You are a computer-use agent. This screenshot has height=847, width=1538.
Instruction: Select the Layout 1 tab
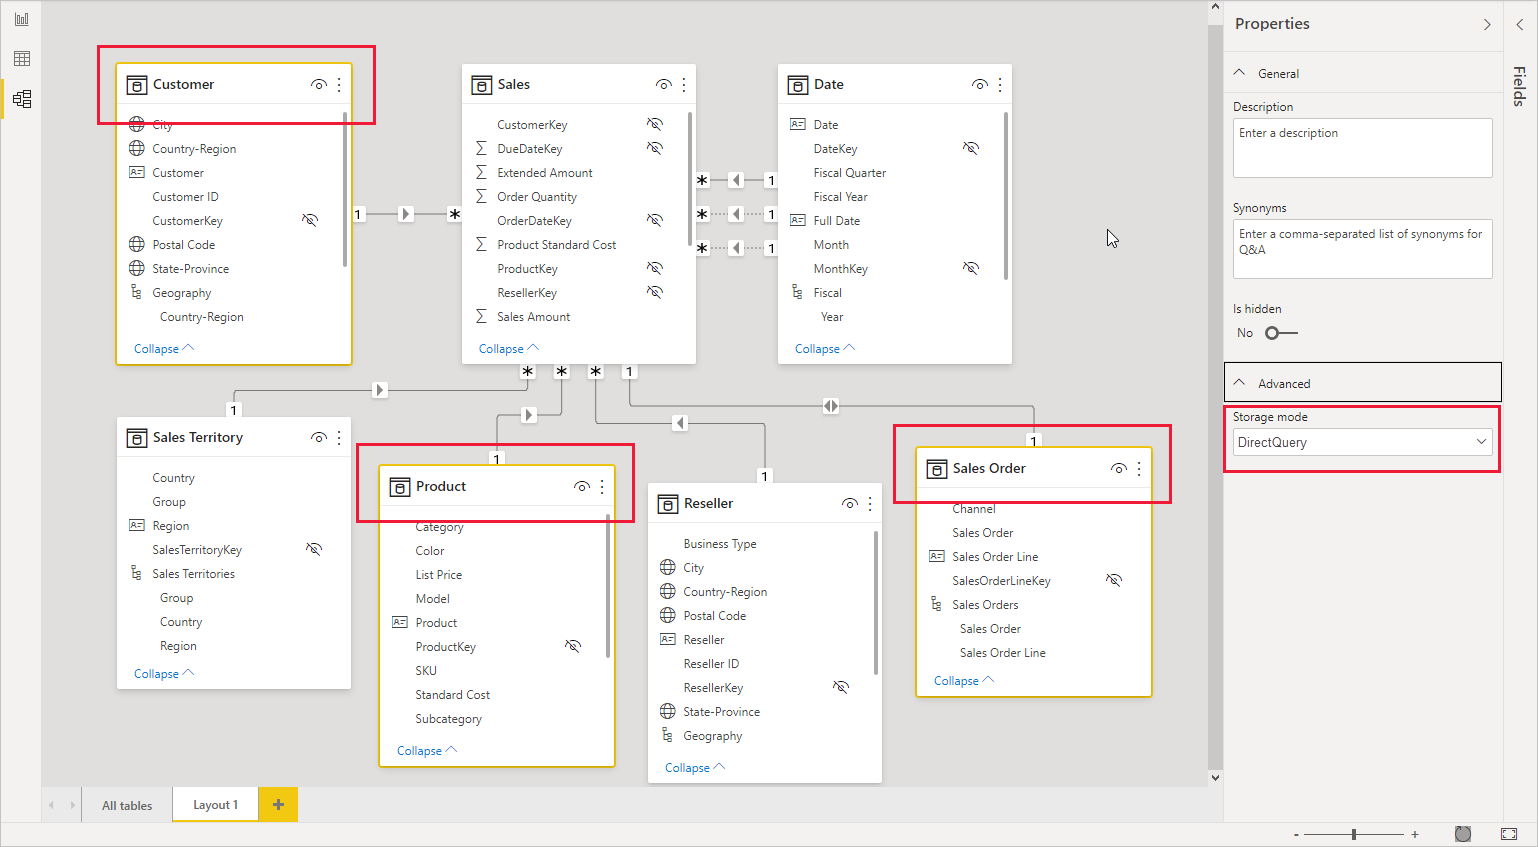pos(215,805)
